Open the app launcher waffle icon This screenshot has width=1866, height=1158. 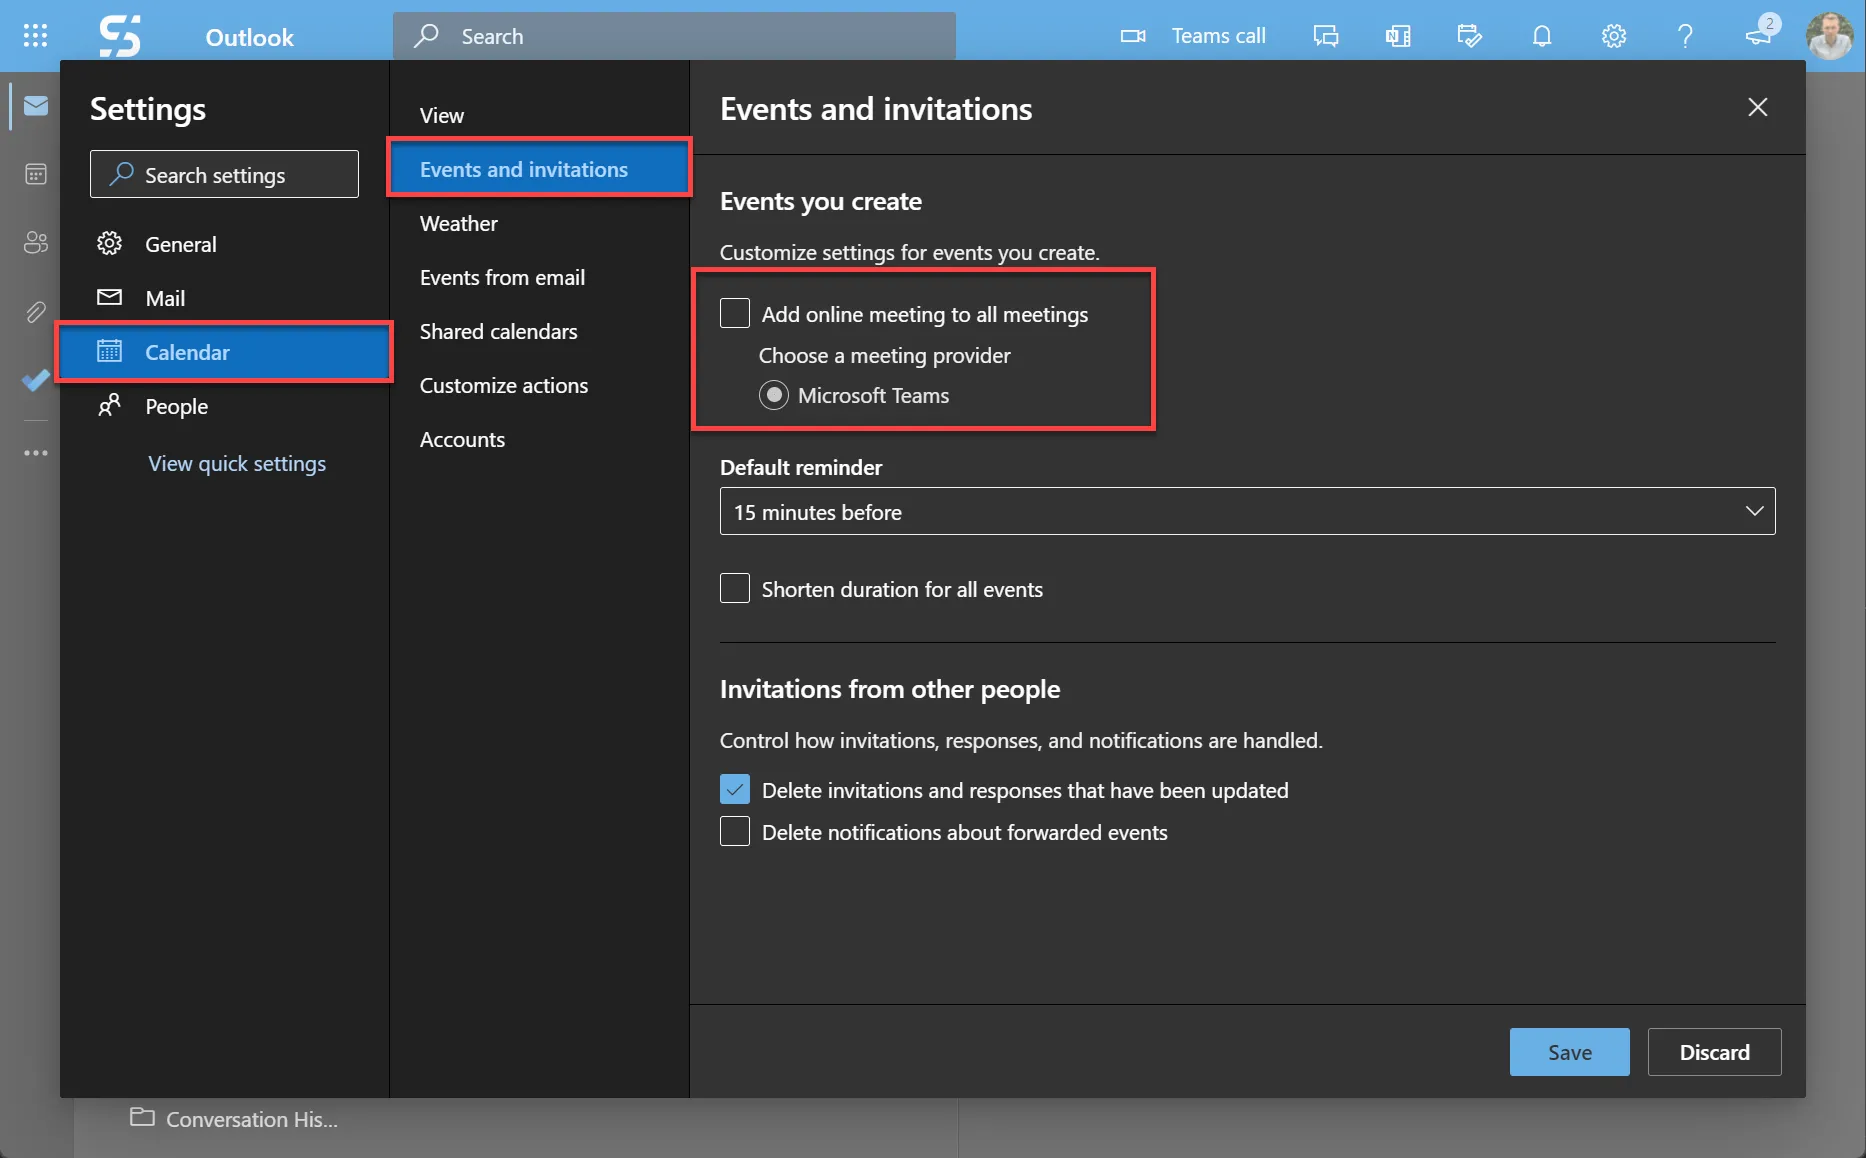(x=35, y=36)
